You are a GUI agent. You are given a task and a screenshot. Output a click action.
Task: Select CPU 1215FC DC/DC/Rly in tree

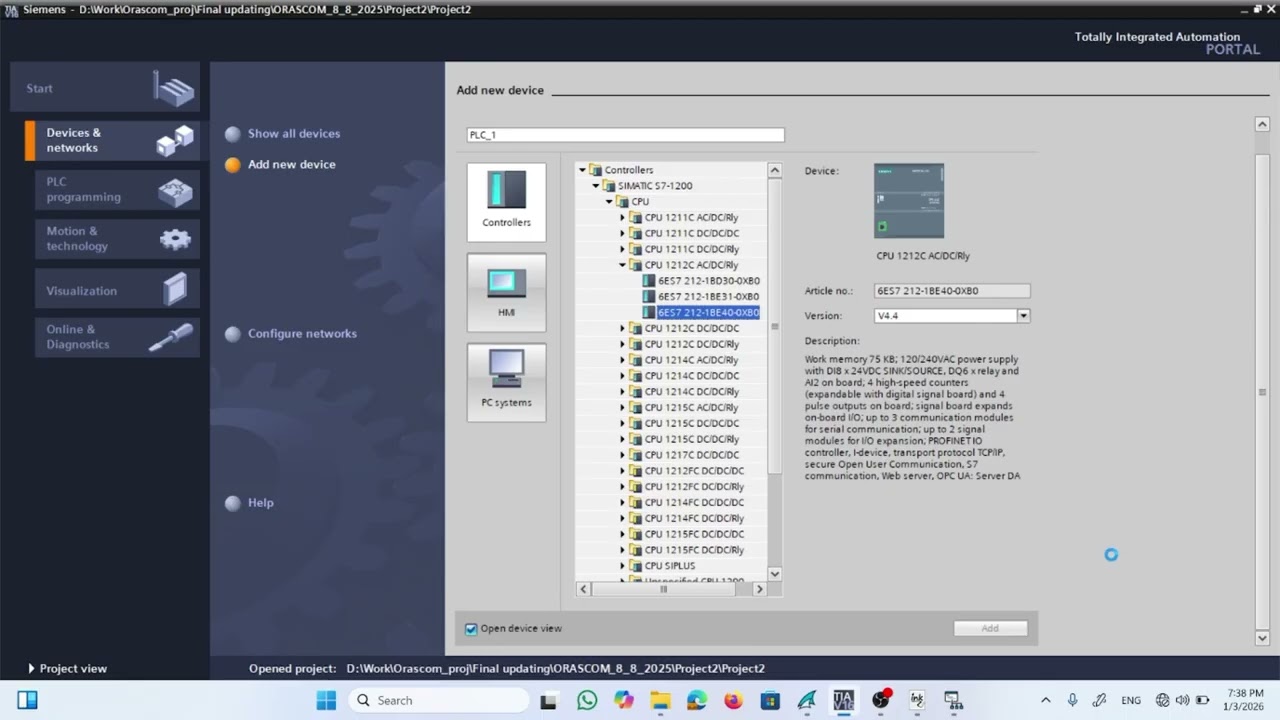click(x=694, y=550)
